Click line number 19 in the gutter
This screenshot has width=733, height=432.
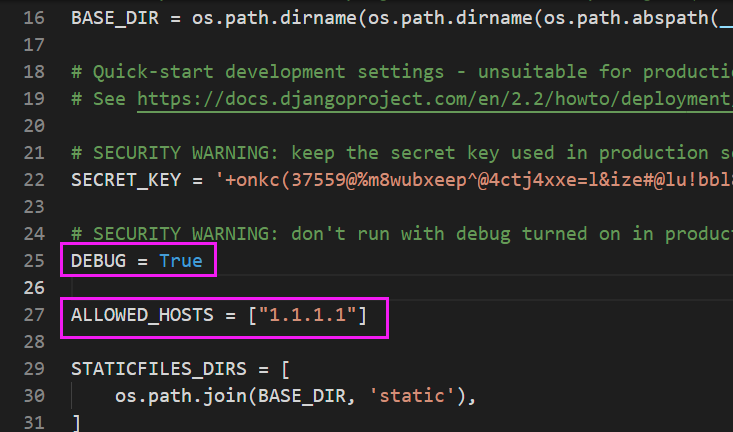[34, 99]
